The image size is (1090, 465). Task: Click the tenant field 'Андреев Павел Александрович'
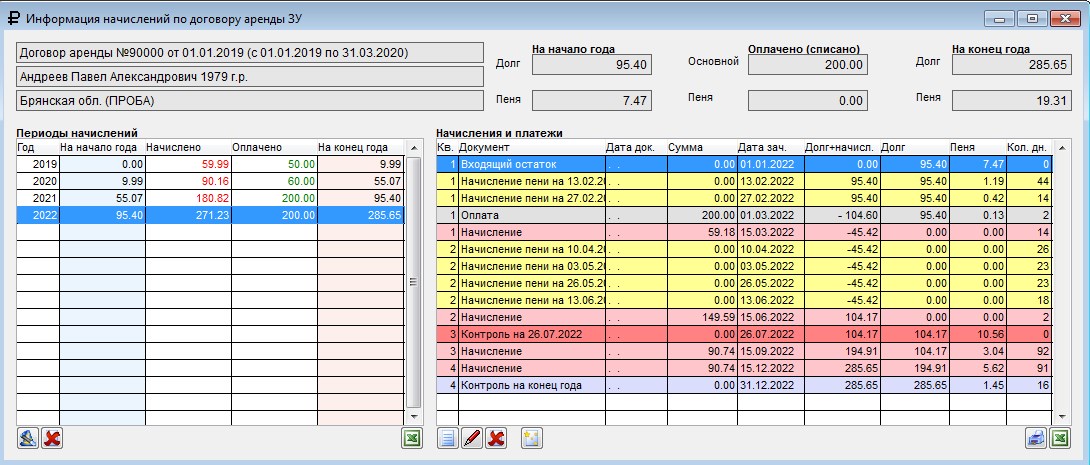250,76
